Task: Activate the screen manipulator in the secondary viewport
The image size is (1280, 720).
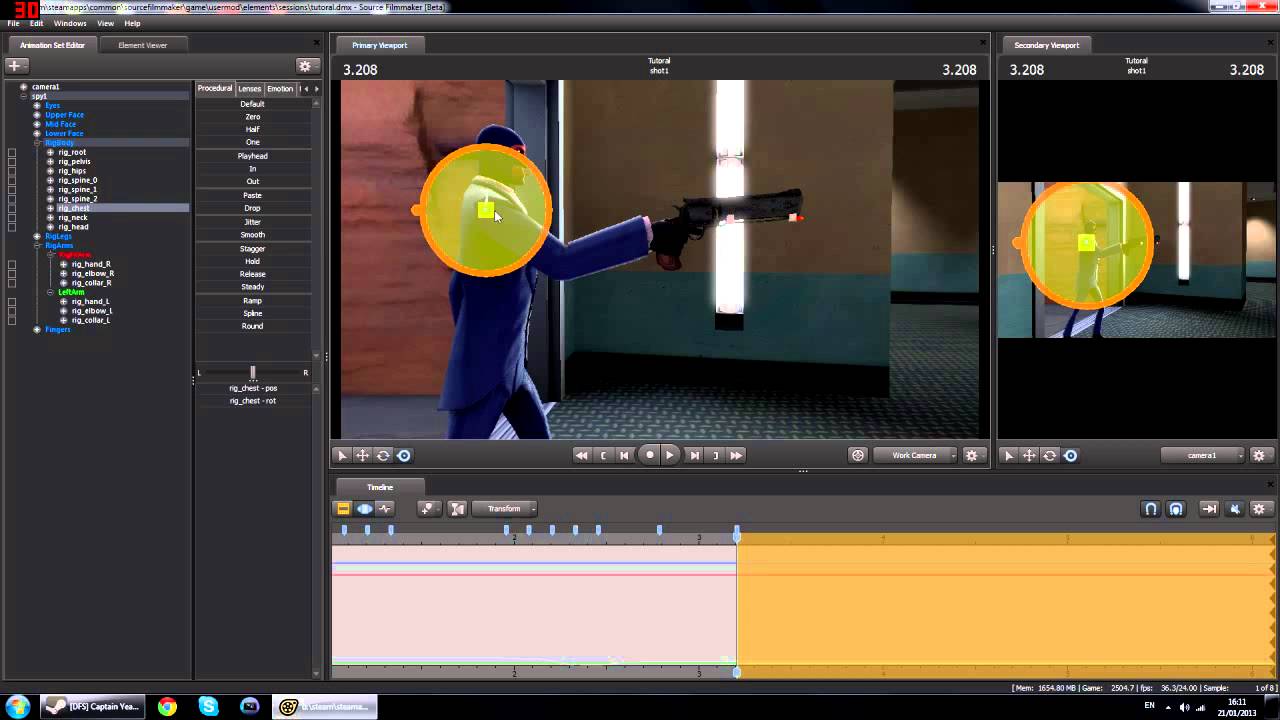Action: tap(1071, 455)
